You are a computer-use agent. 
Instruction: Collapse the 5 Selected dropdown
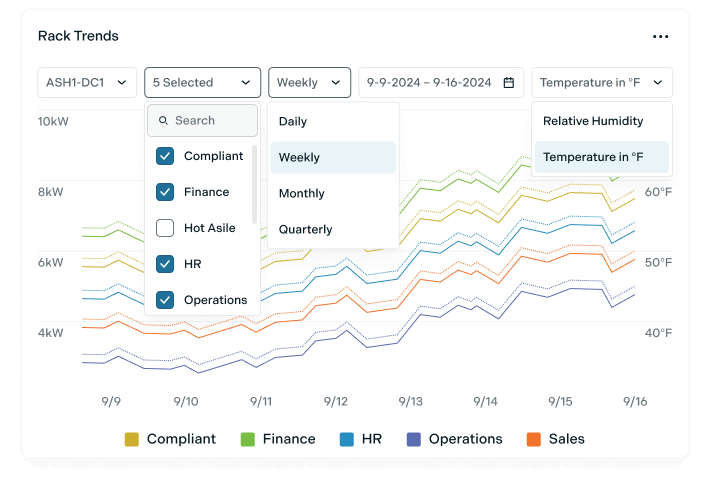[x=202, y=83]
